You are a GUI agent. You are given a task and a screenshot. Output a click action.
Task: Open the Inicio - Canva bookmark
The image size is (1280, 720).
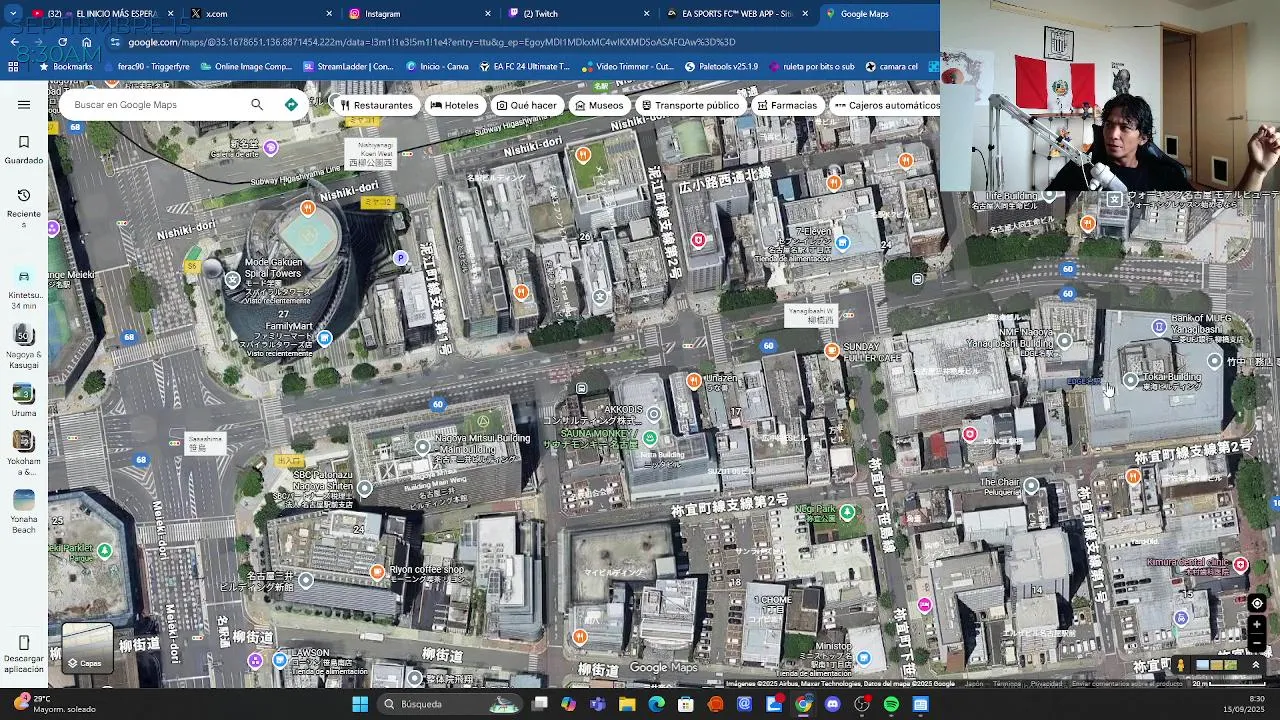click(437, 67)
